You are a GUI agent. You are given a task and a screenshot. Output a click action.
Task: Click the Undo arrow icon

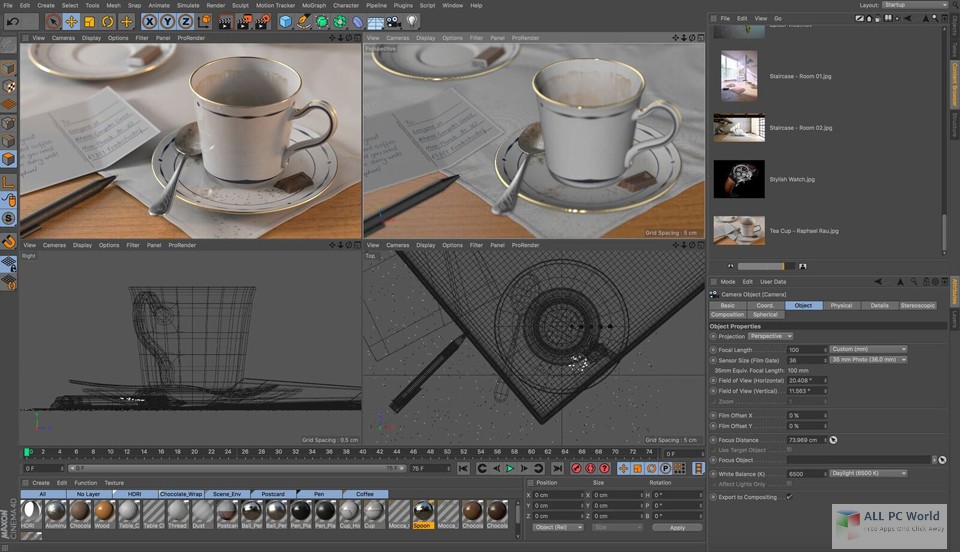[13, 21]
